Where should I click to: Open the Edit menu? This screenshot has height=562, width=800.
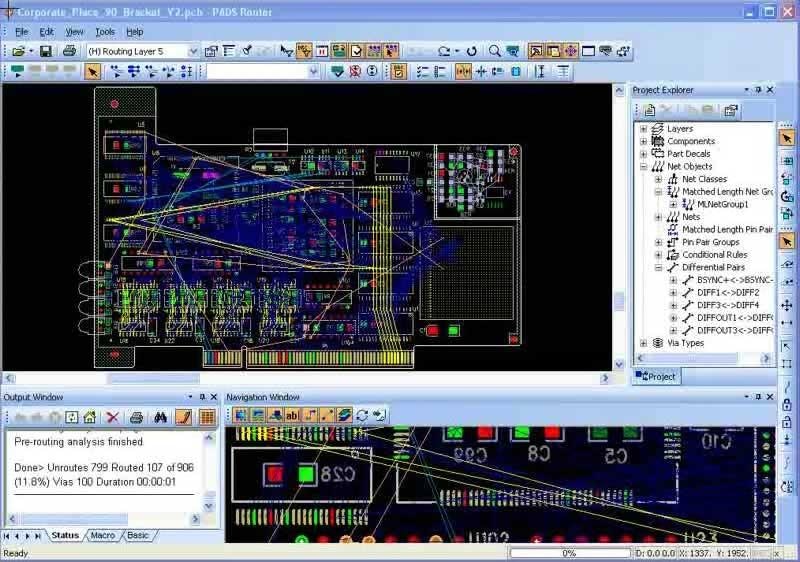point(46,32)
